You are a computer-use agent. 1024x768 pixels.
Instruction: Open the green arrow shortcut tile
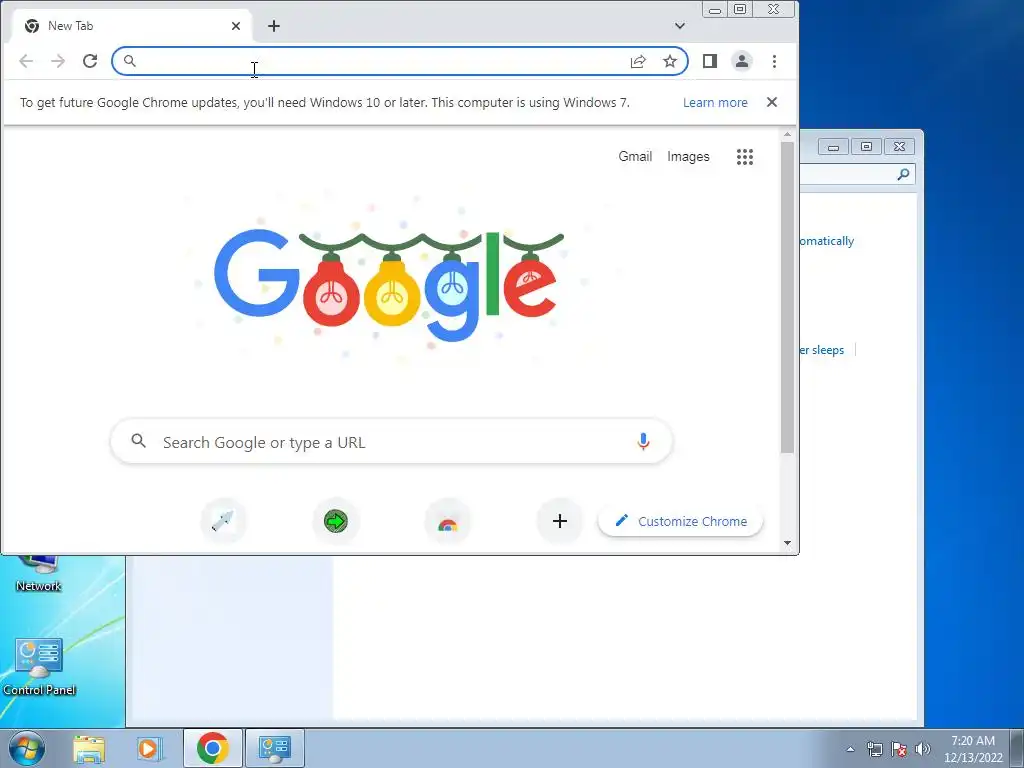(336, 521)
